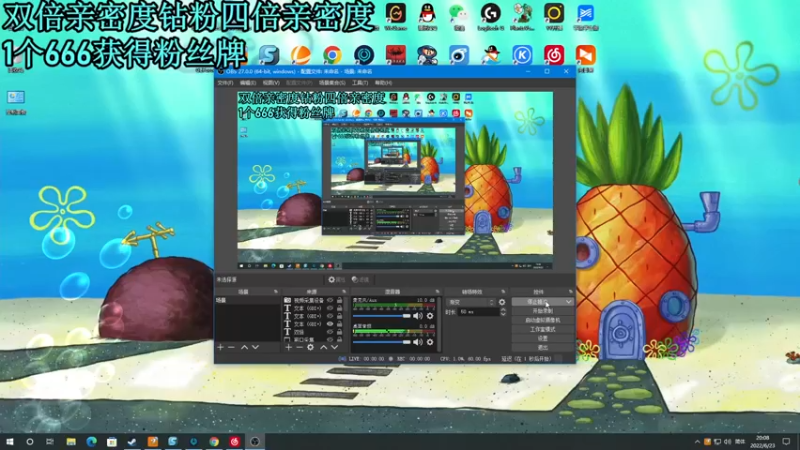
Task: Move the scene down with the arrow icon
Action: [255, 347]
